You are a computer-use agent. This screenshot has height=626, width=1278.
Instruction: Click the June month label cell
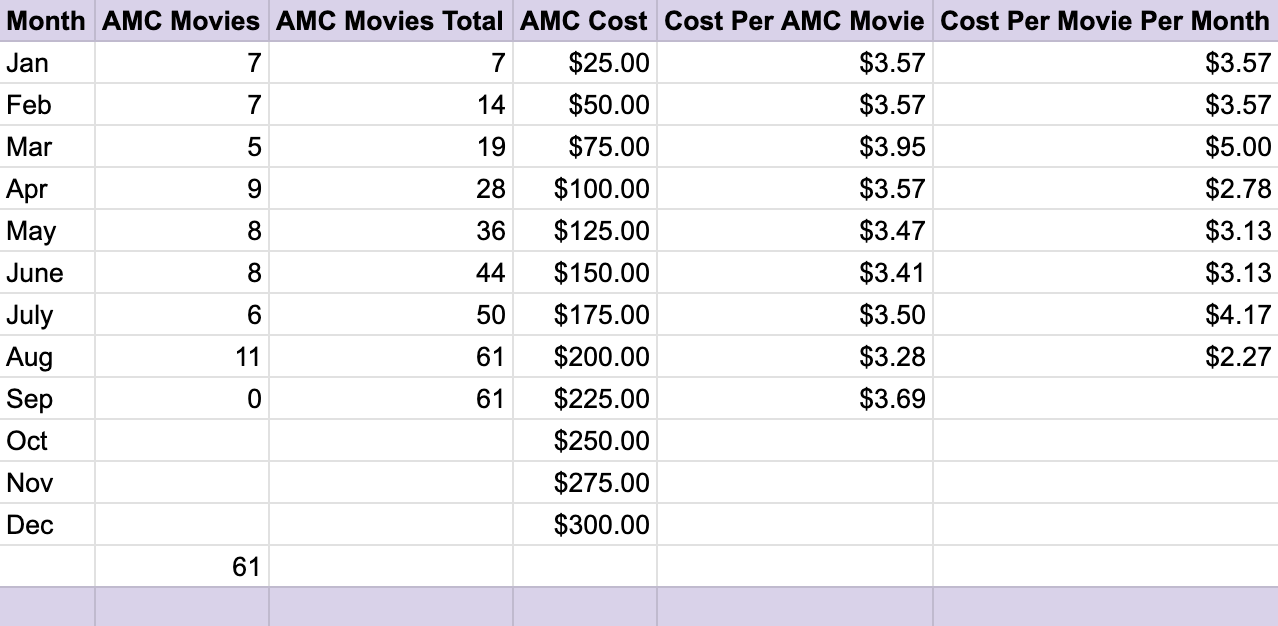47,273
